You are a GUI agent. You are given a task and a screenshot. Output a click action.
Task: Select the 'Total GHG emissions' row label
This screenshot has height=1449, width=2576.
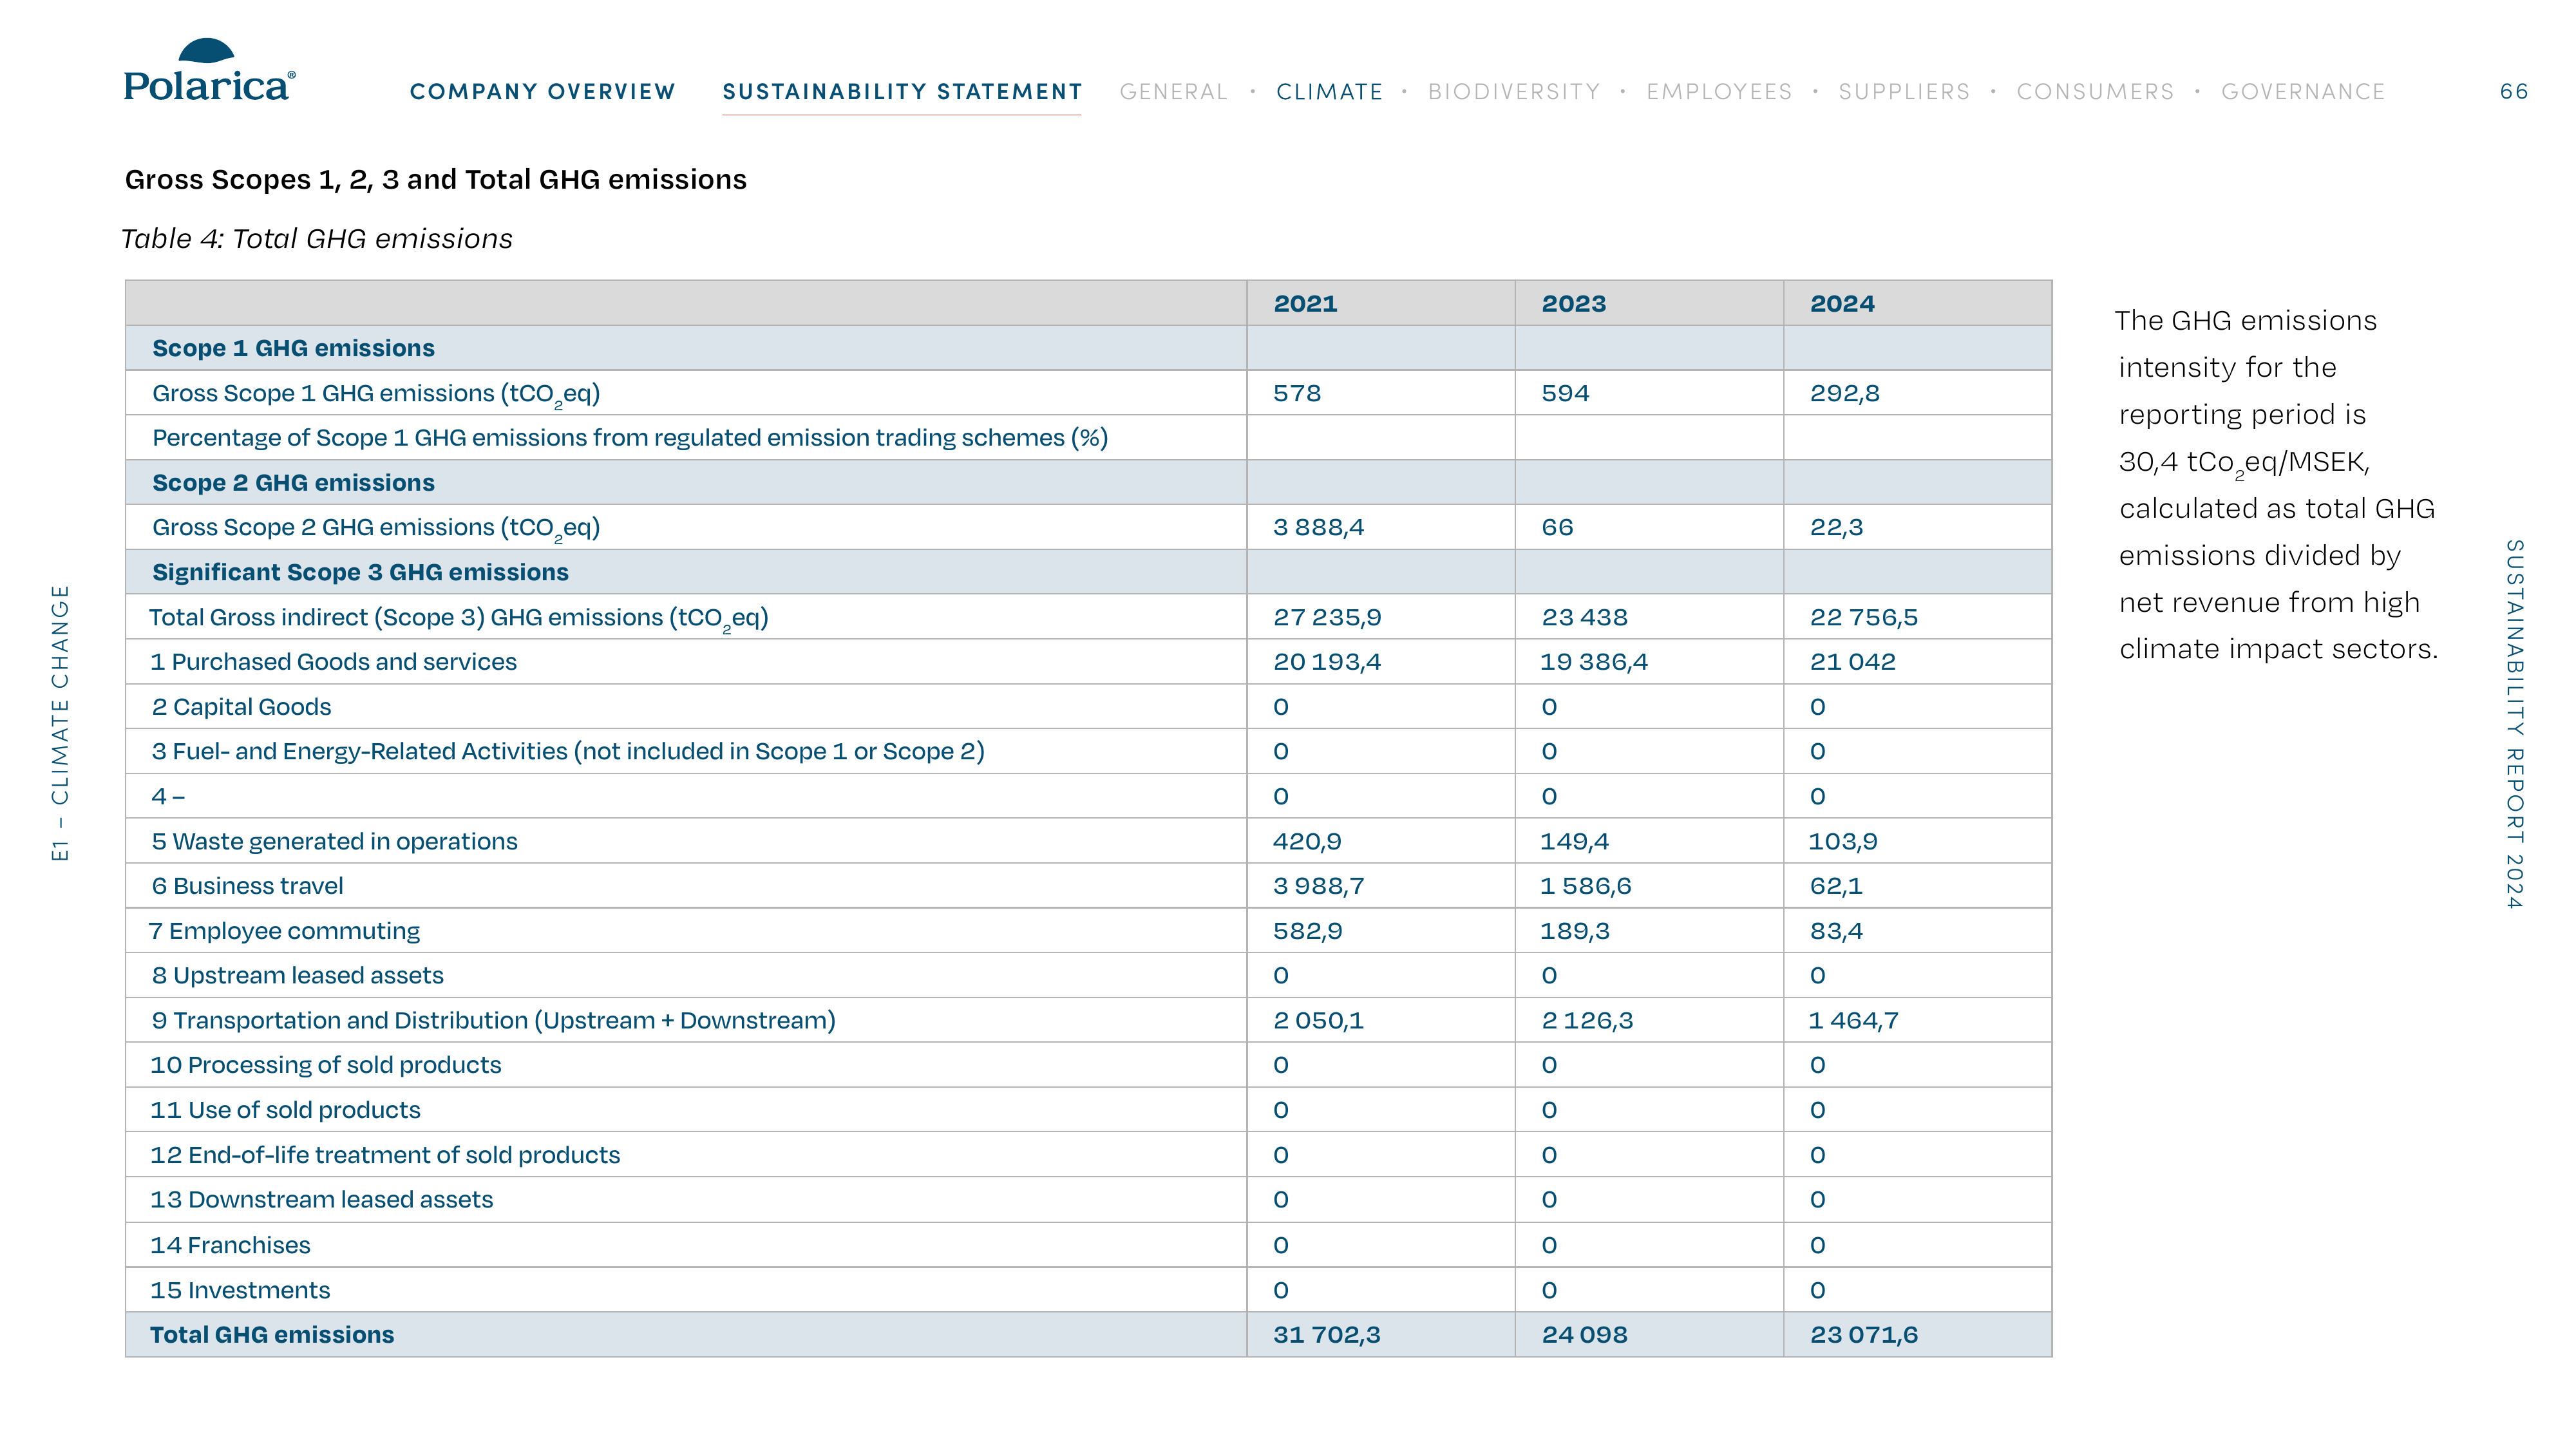point(272,1335)
